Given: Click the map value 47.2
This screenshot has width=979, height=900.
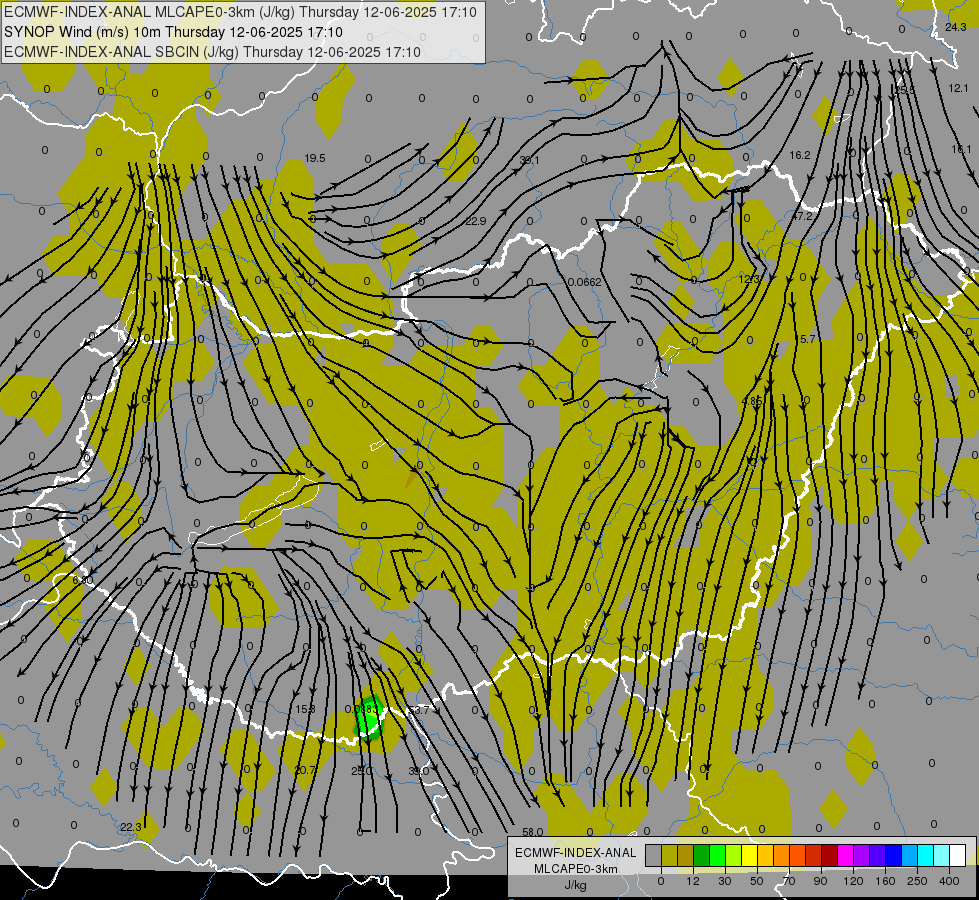Looking at the screenshot, I should tap(802, 216).
